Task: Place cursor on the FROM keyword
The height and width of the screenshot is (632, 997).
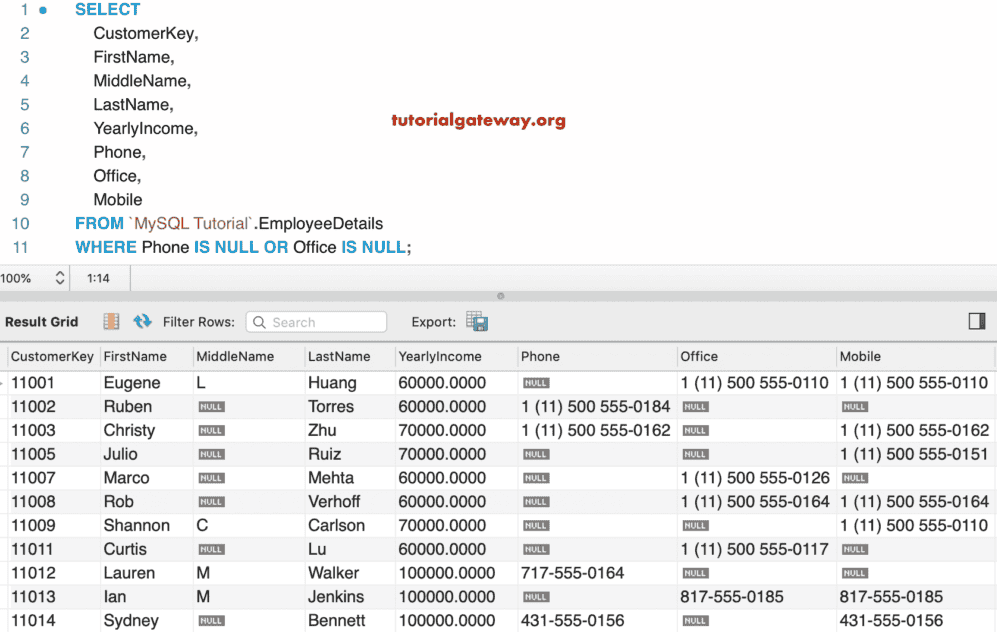Action: [99, 223]
